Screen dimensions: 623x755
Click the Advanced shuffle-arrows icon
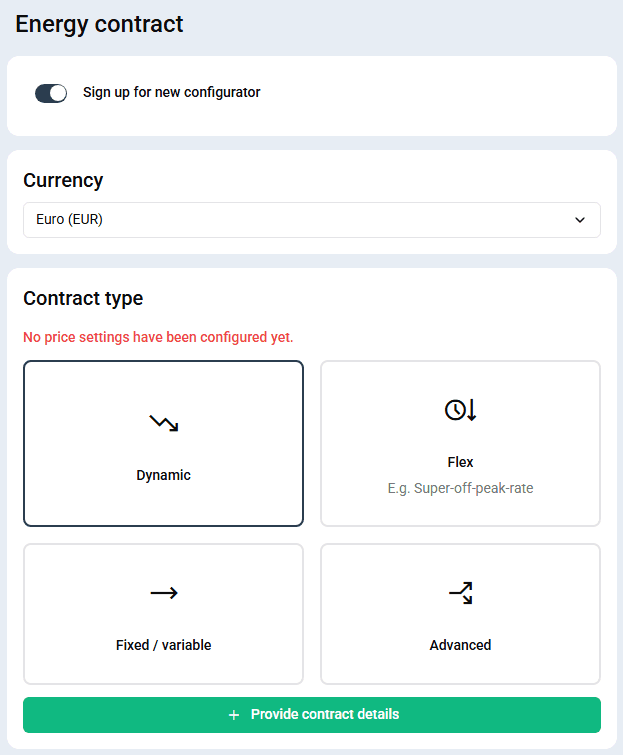[460, 593]
